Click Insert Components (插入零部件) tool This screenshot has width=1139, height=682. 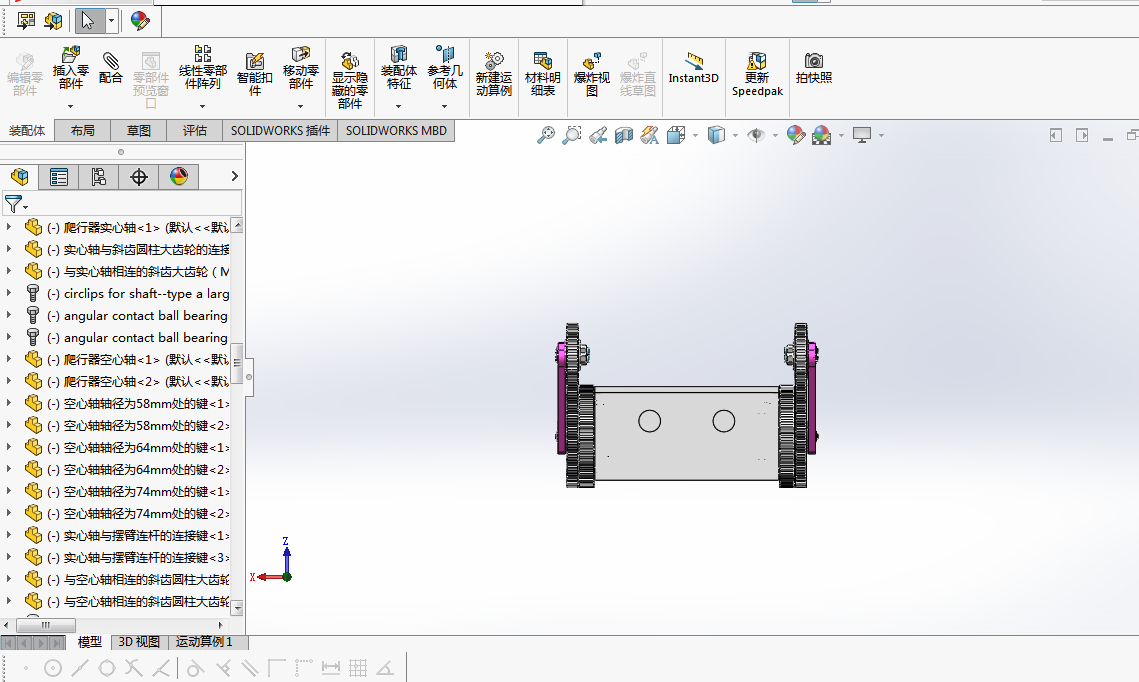coord(70,68)
